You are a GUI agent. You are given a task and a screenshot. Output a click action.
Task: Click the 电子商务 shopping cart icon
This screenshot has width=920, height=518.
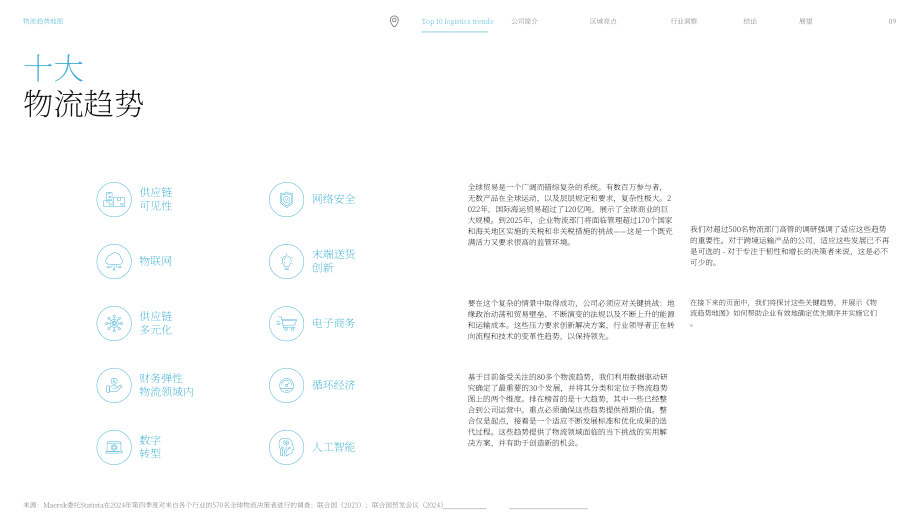tap(286, 323)
